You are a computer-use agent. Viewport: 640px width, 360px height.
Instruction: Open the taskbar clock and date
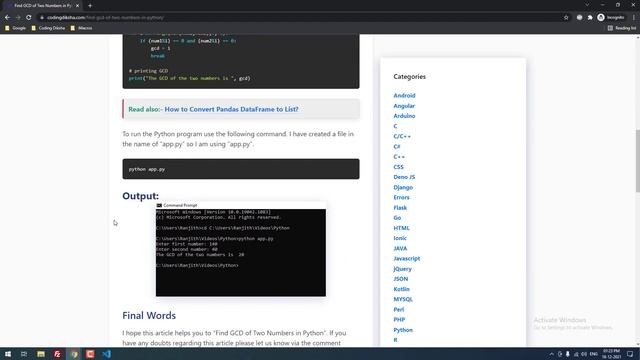[x=611, y=354]
